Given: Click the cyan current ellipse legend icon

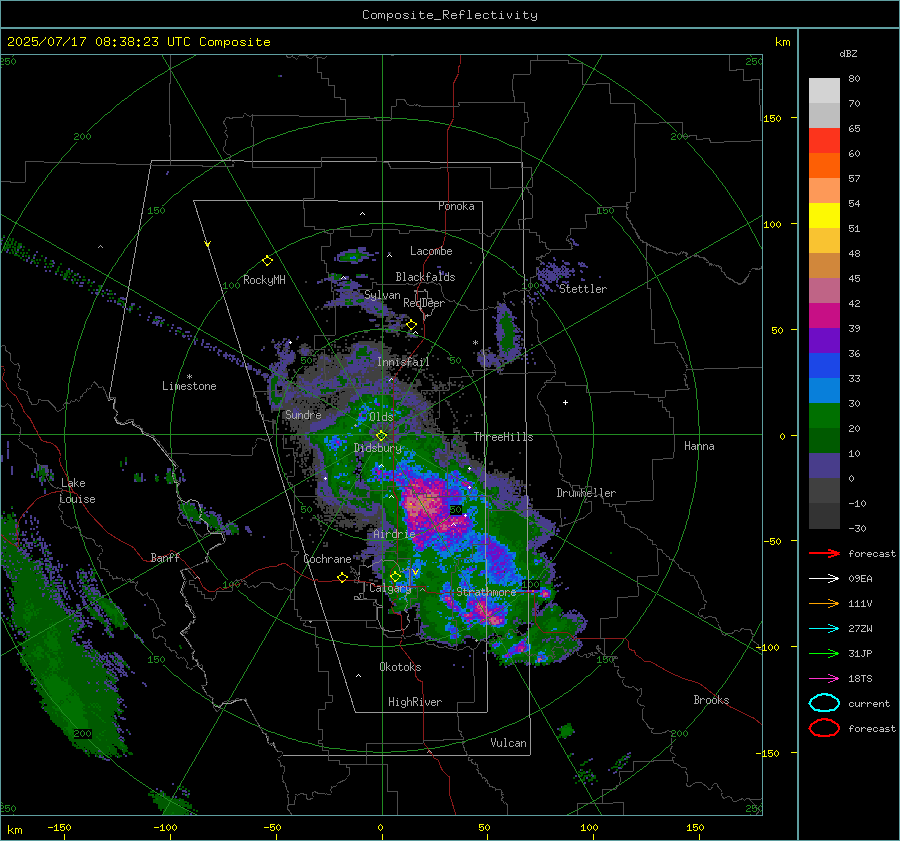Looking at the screenshot, I should [x=824, y=703].
